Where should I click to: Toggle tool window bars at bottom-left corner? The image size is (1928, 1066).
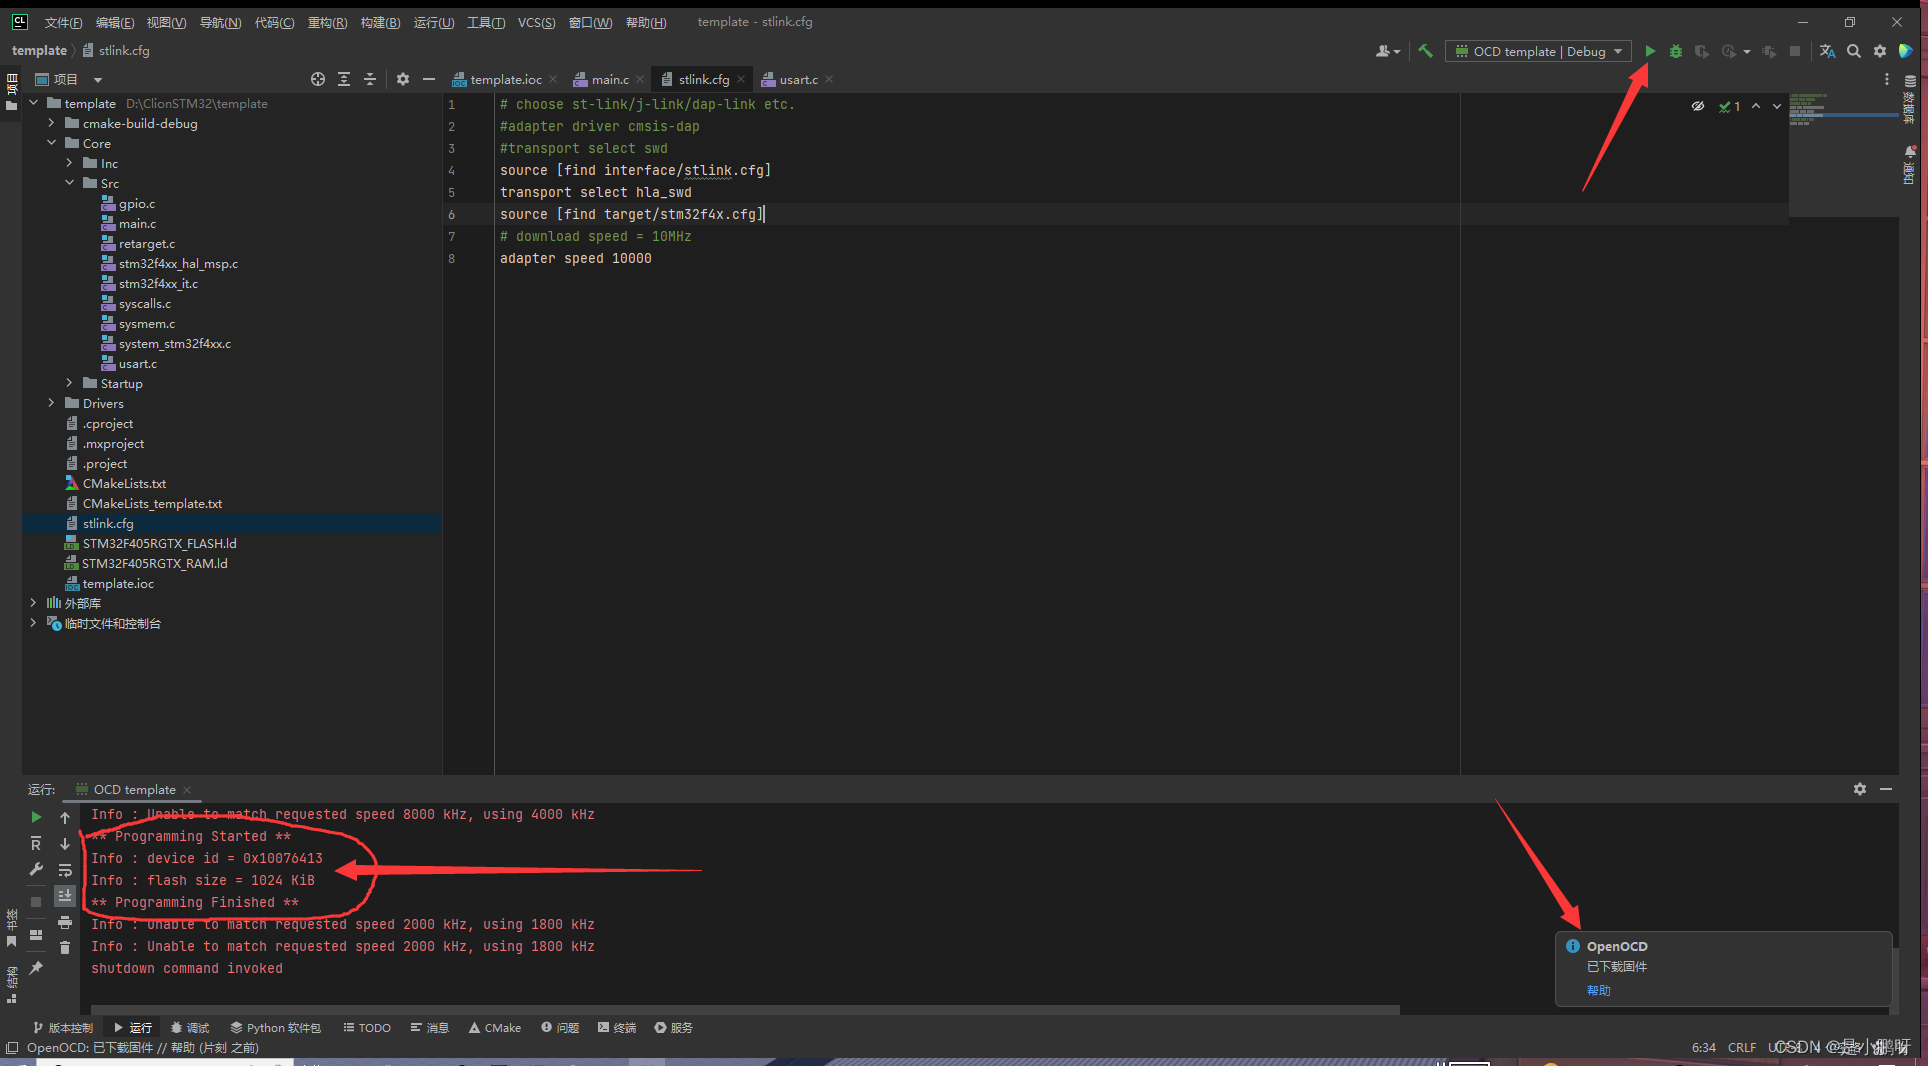point(12,1047)
